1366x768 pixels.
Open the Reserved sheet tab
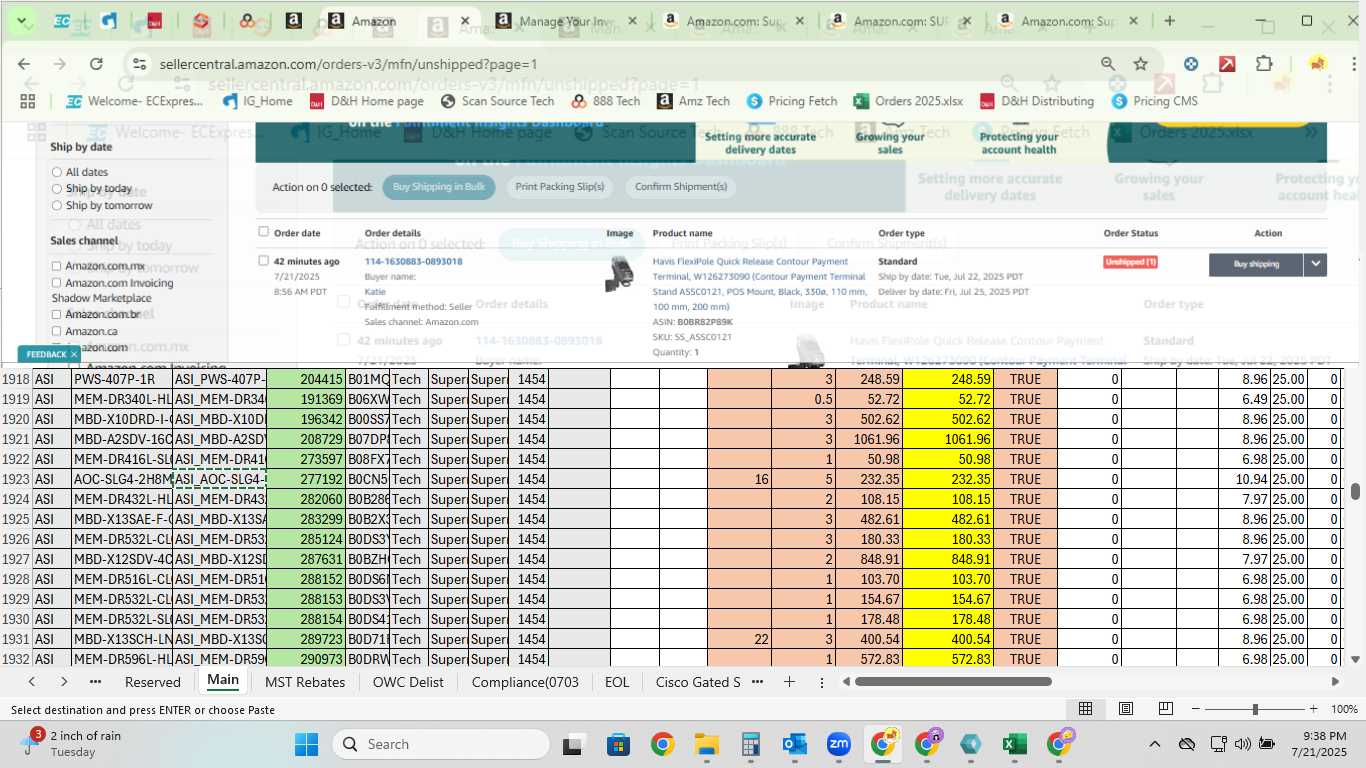[x=153, y=682]
